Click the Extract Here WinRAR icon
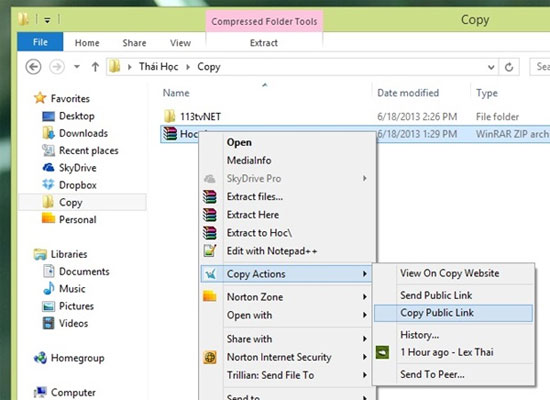The height and width of the screenshot is (400, 550). 209,214
